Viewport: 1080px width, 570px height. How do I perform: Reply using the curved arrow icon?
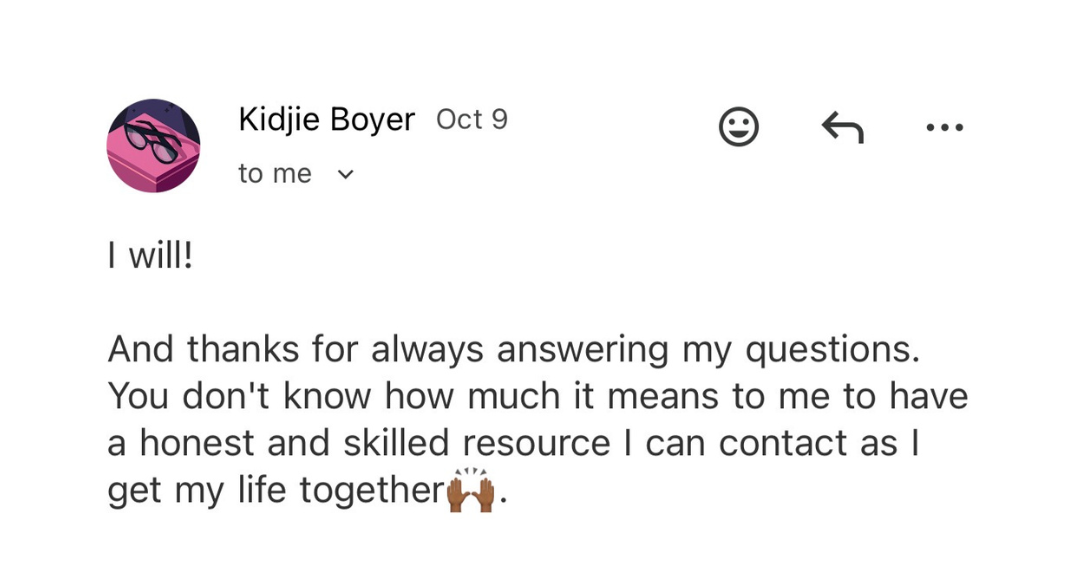pos(842,127)
